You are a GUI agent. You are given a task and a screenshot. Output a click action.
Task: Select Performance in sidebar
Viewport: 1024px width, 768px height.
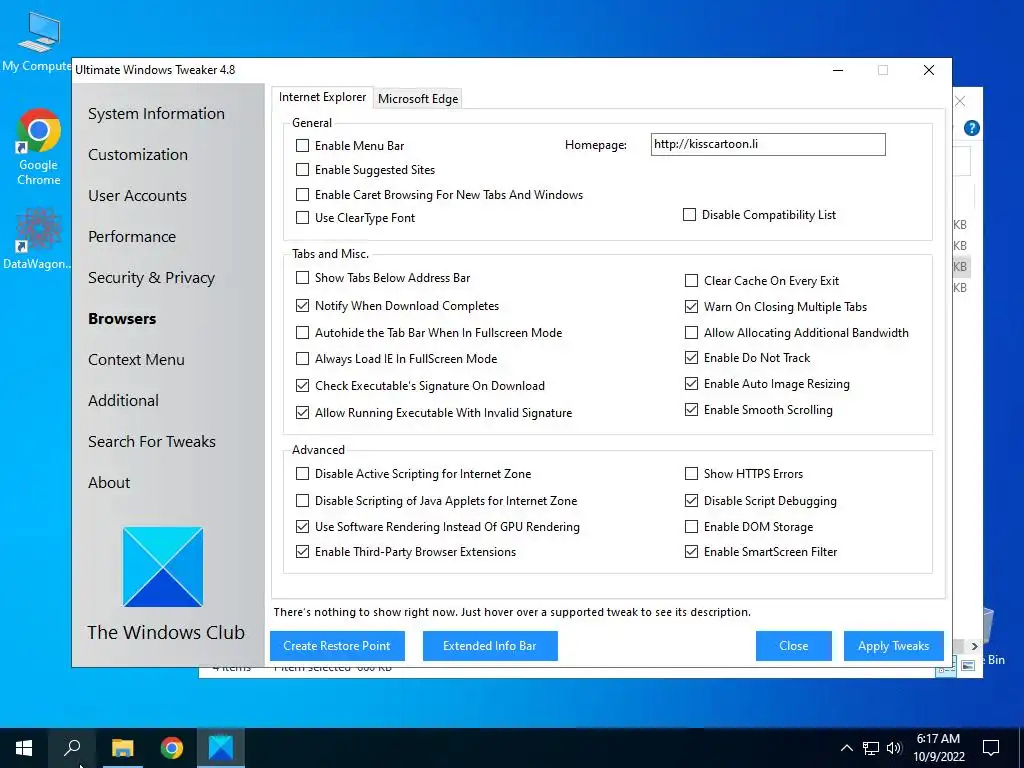(x=132, y=236)
